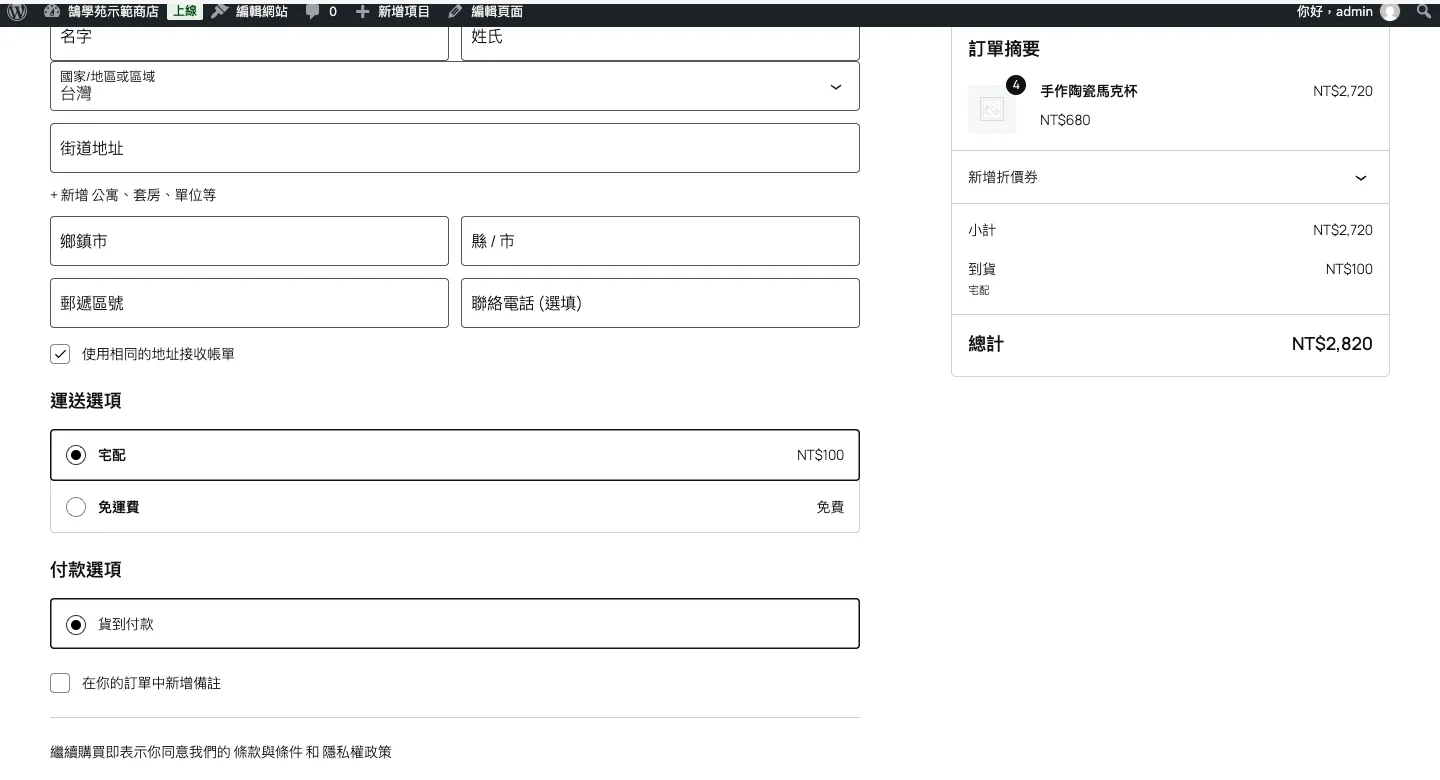The width and height of the screenshot is (1440, 780).
Task: Open the 鵠學苑示範商店 site menu
Action: [101, 12]
